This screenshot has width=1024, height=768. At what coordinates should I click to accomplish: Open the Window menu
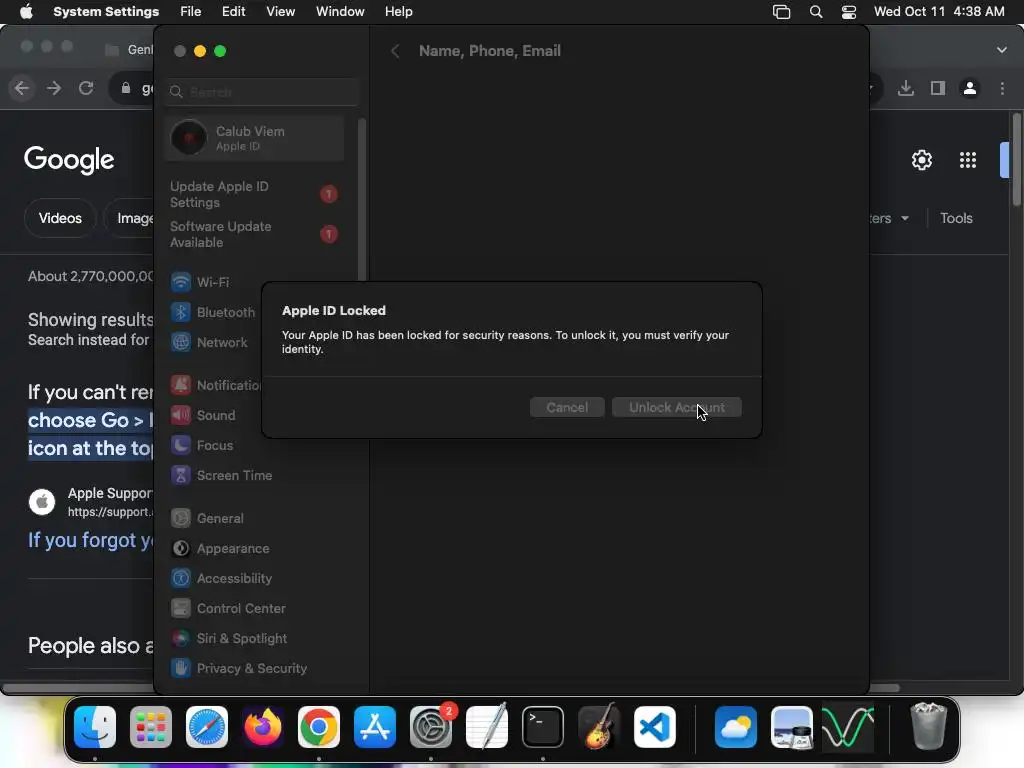340,12
